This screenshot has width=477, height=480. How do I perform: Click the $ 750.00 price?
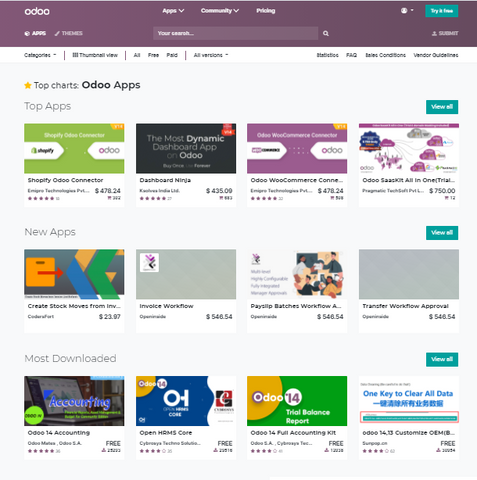click(442, 191)
